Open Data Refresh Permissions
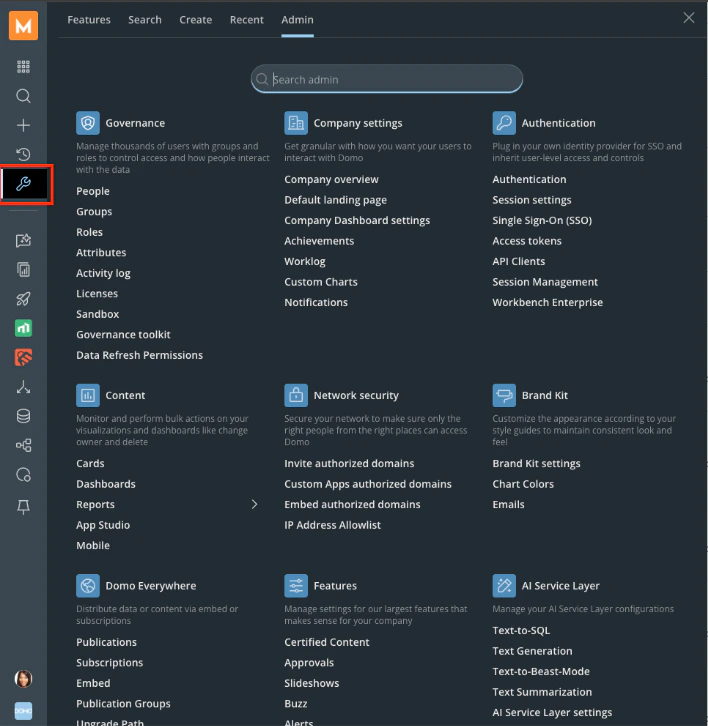This screenshot has width=708, height=726. (139, 355)
